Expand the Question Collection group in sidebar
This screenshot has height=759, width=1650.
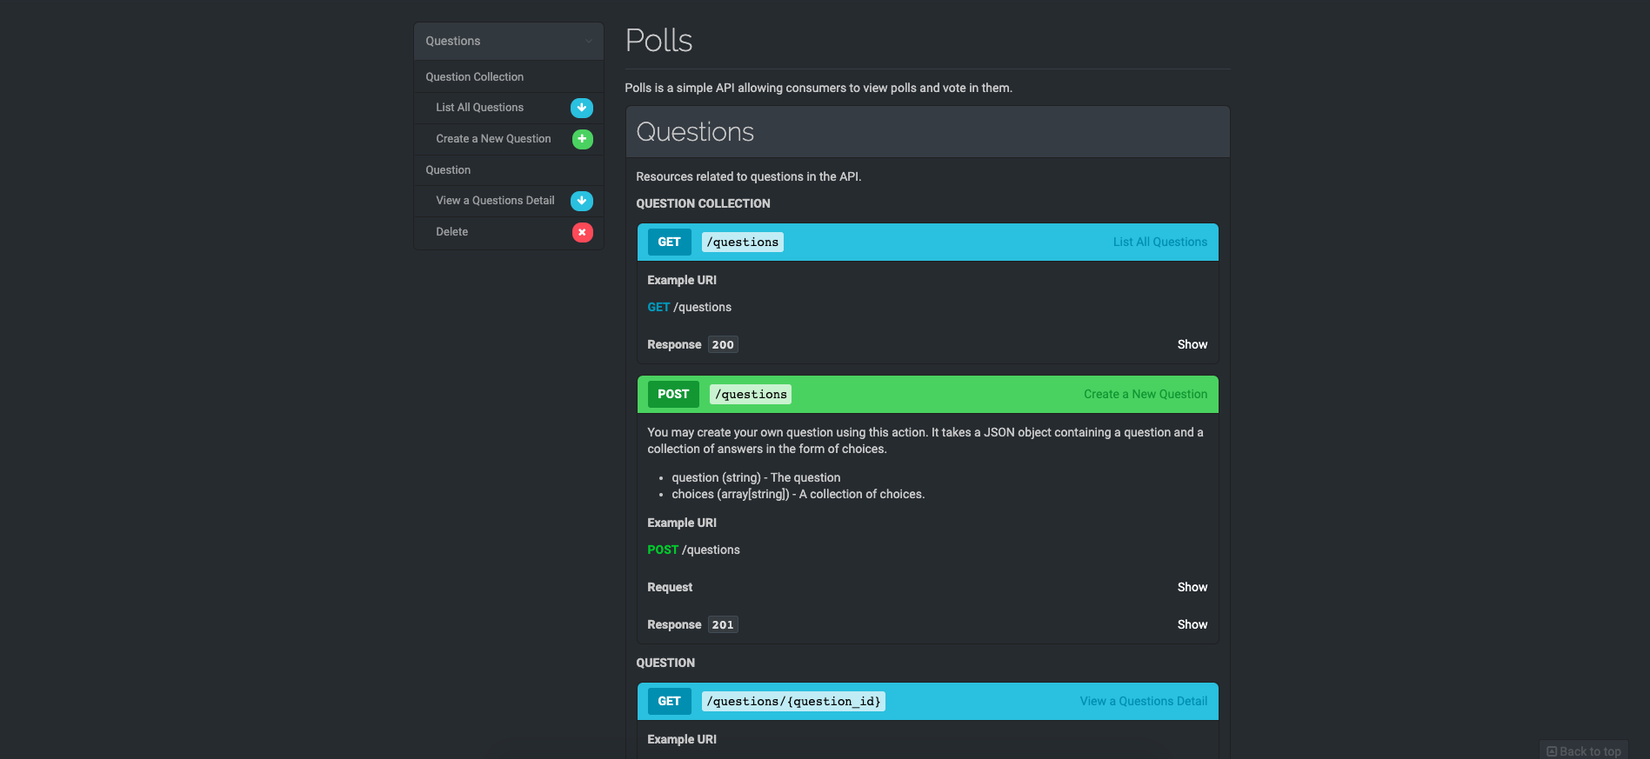[x=474, y=77]
